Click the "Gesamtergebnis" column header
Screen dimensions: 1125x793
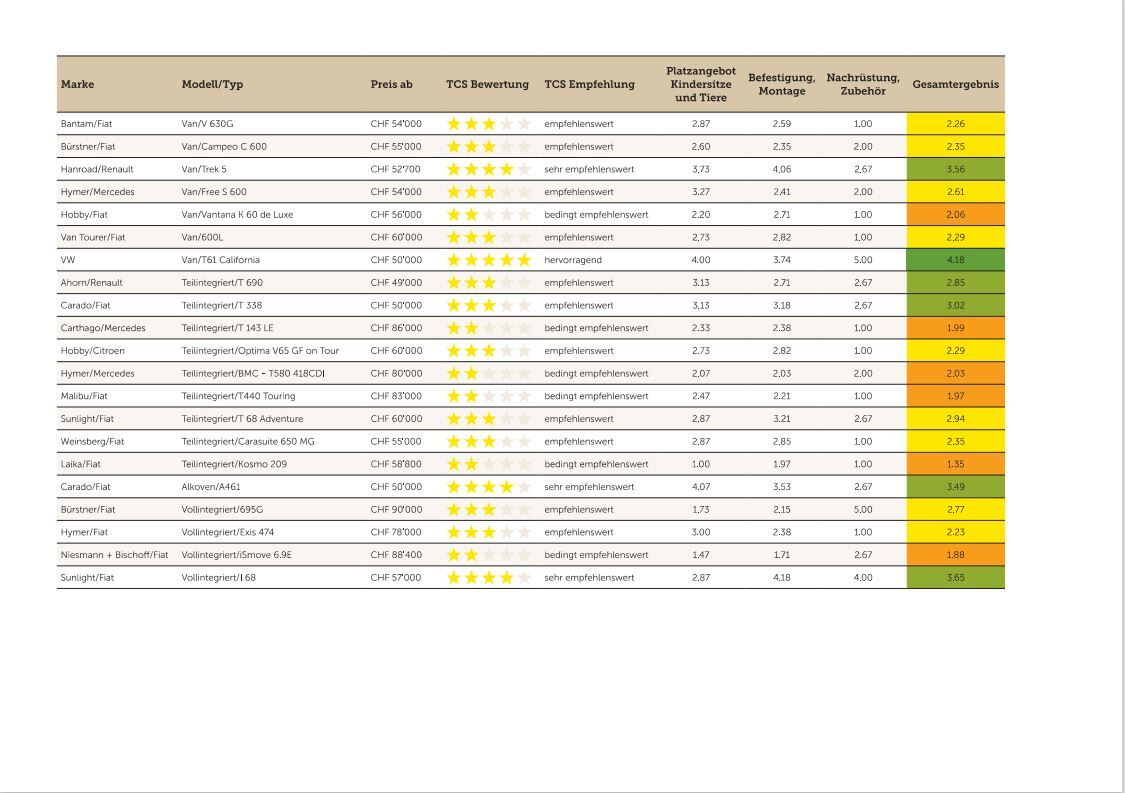pyautogui.click(x=956, y=84)
